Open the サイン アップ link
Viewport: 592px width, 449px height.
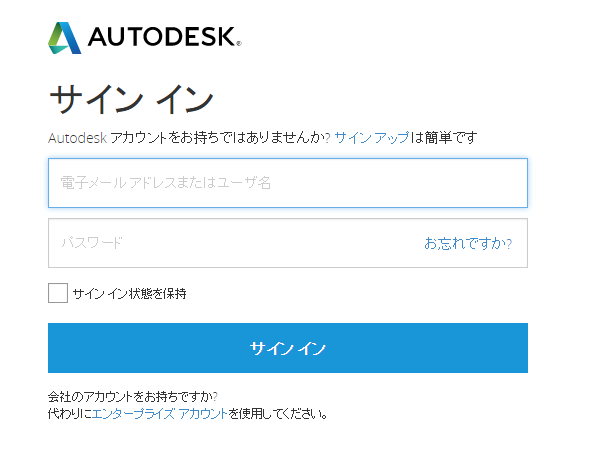pyautogui.click(x=372, y=137)
